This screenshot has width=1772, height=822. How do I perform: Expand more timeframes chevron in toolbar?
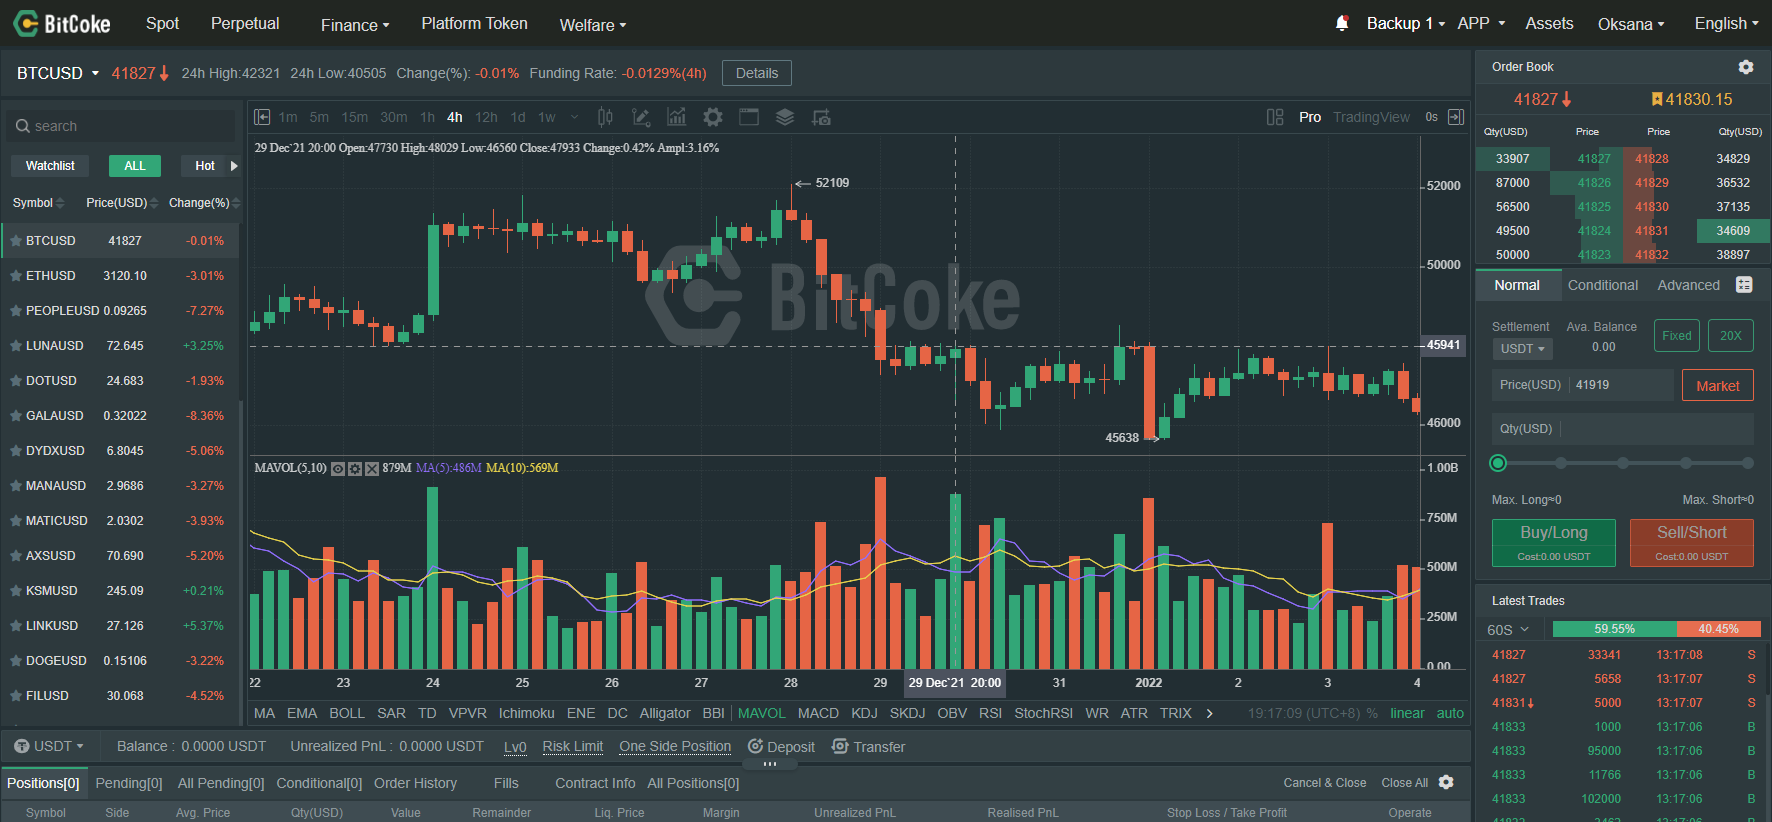point(574,117)
